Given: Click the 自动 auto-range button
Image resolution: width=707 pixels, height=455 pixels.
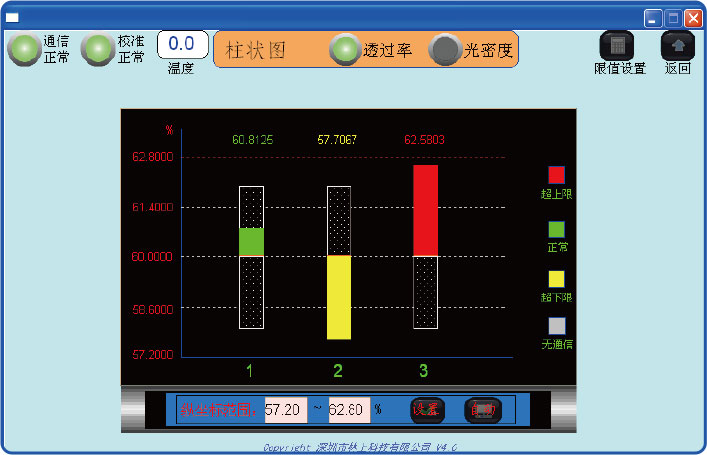Looking at the screenshot, I should point(483,410).
